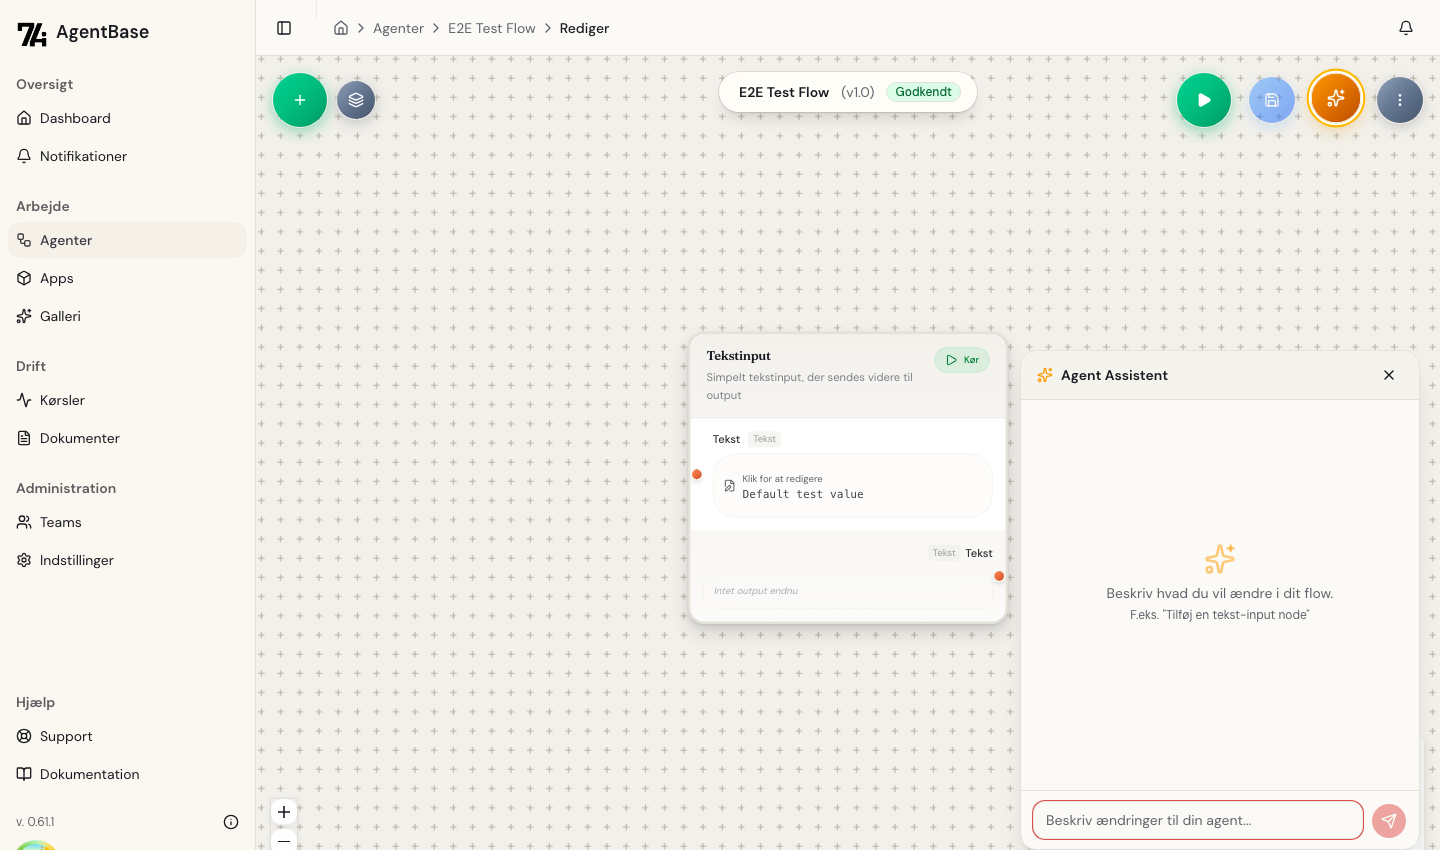Send message with paper plane button
The height and width of the screenshot is (850, 1440).
[x=1389, y=821]
